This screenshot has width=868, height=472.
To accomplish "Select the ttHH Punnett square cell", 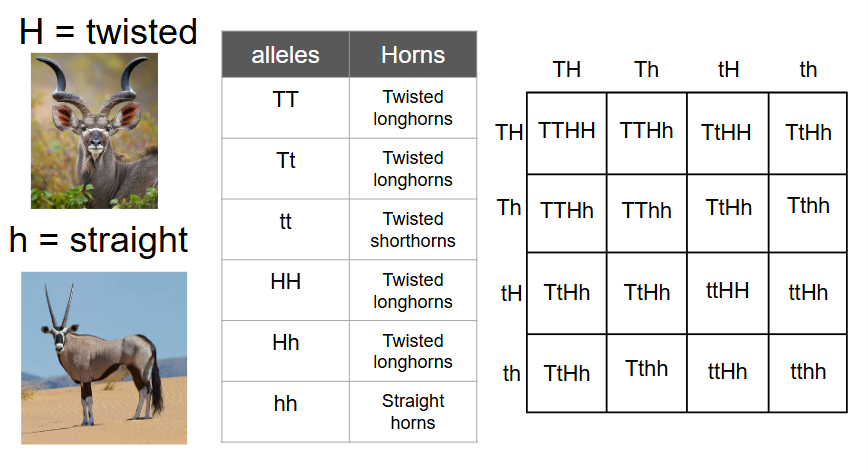I will click(x=727, y=293).
